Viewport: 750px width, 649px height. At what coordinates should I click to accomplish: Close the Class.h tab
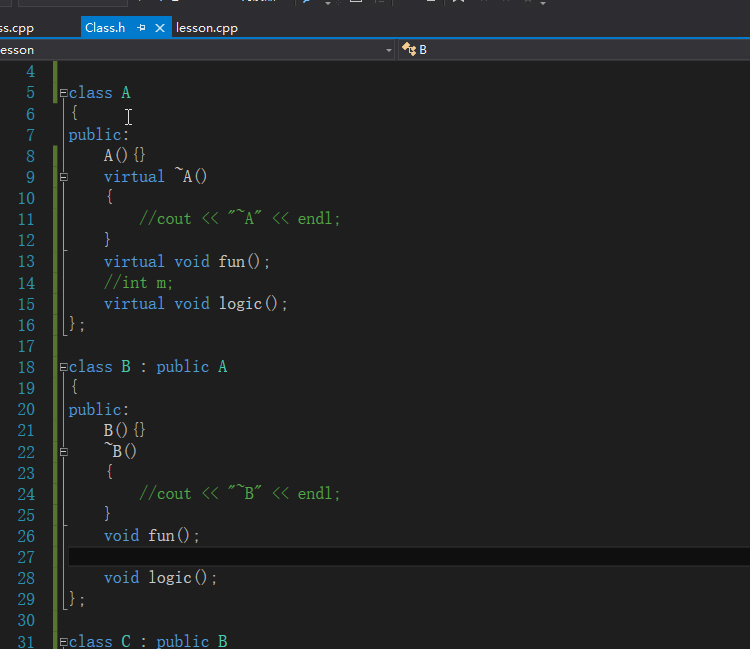click(160, 28)
